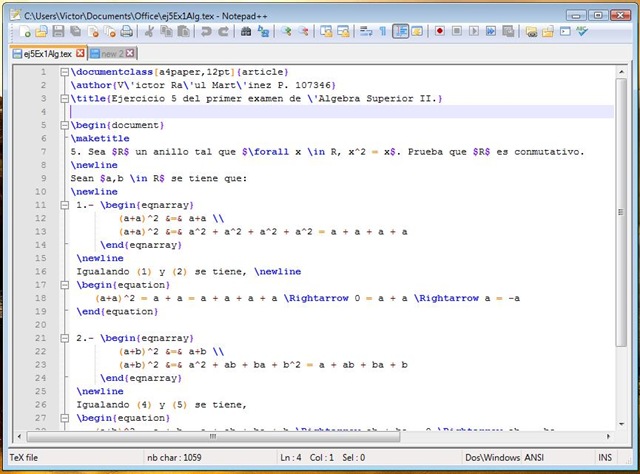Undo the last edit with the Undo arrow

click(x=206, y=31)
